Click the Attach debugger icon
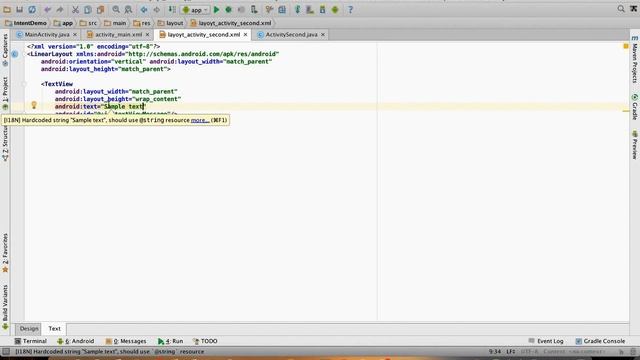 coord(254,9)
